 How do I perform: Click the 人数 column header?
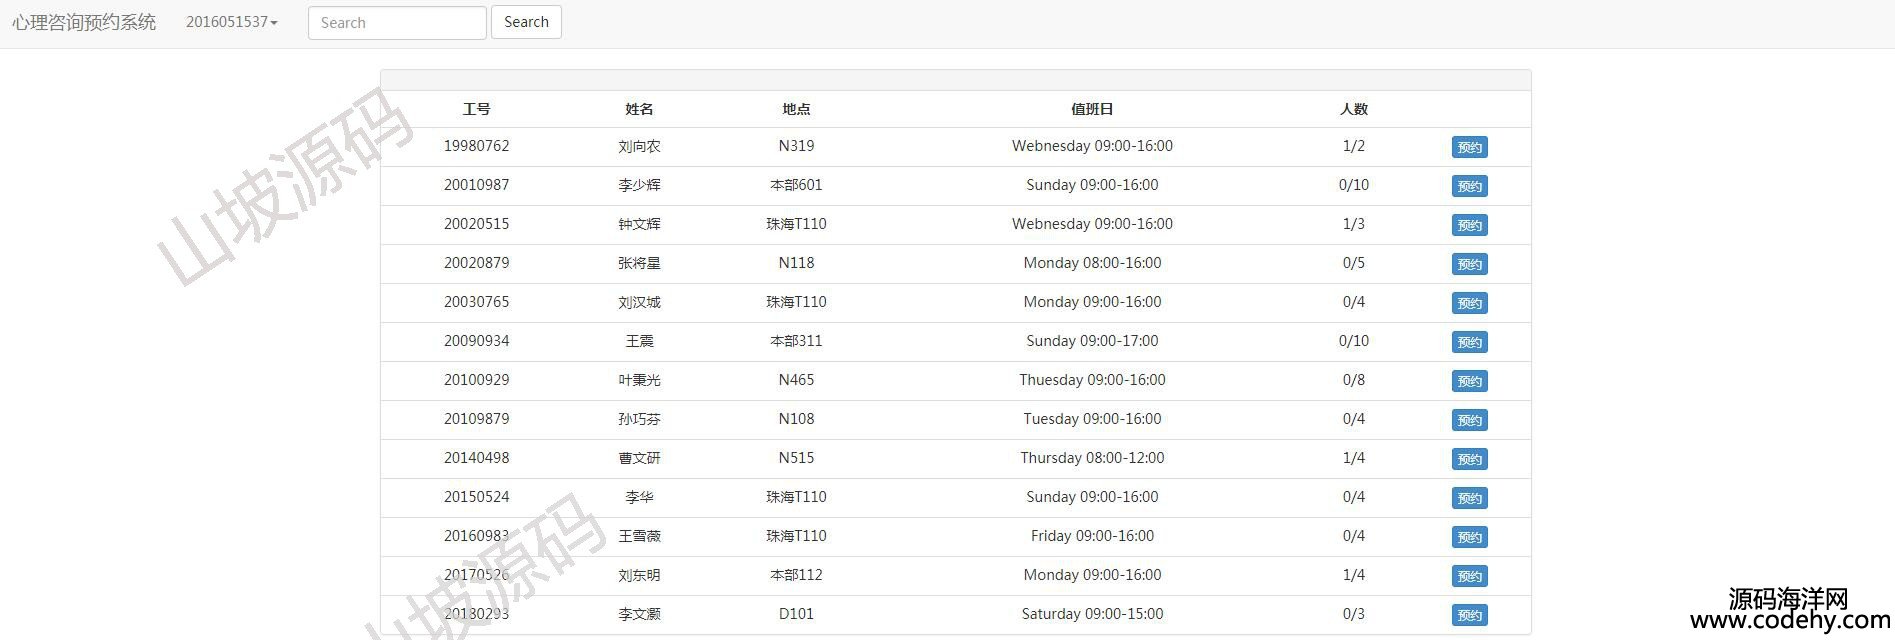1353,109
